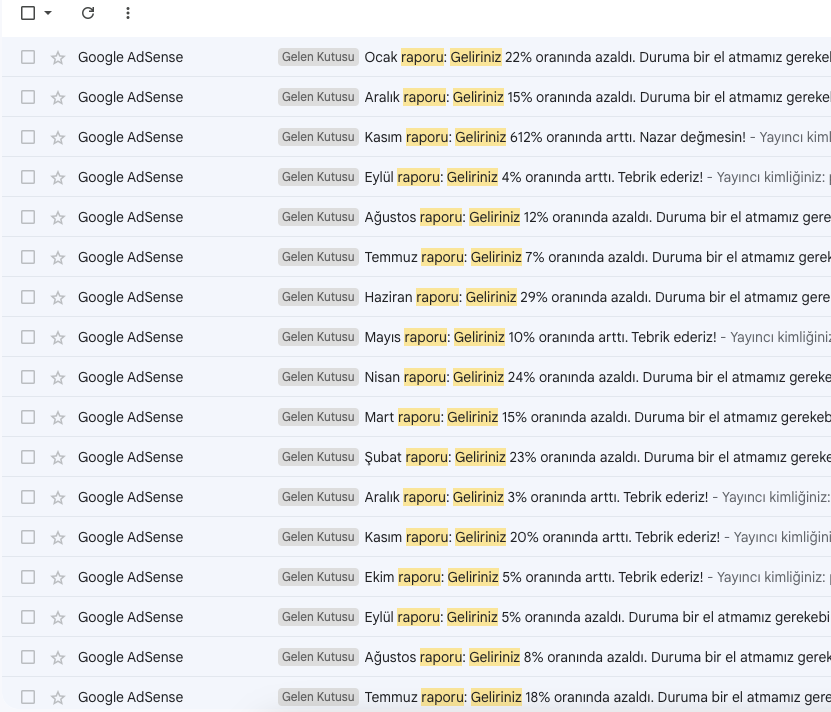Star the Aralık raporu 15% azaldı email

[58, 98]
